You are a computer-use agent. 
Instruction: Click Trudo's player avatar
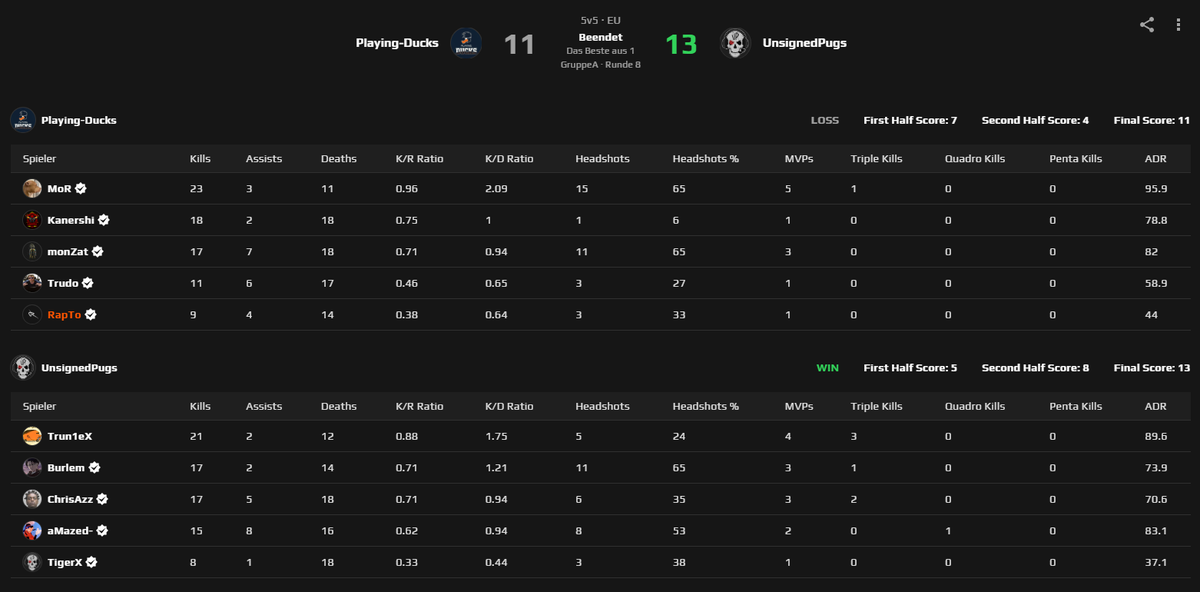pos(32,283)
